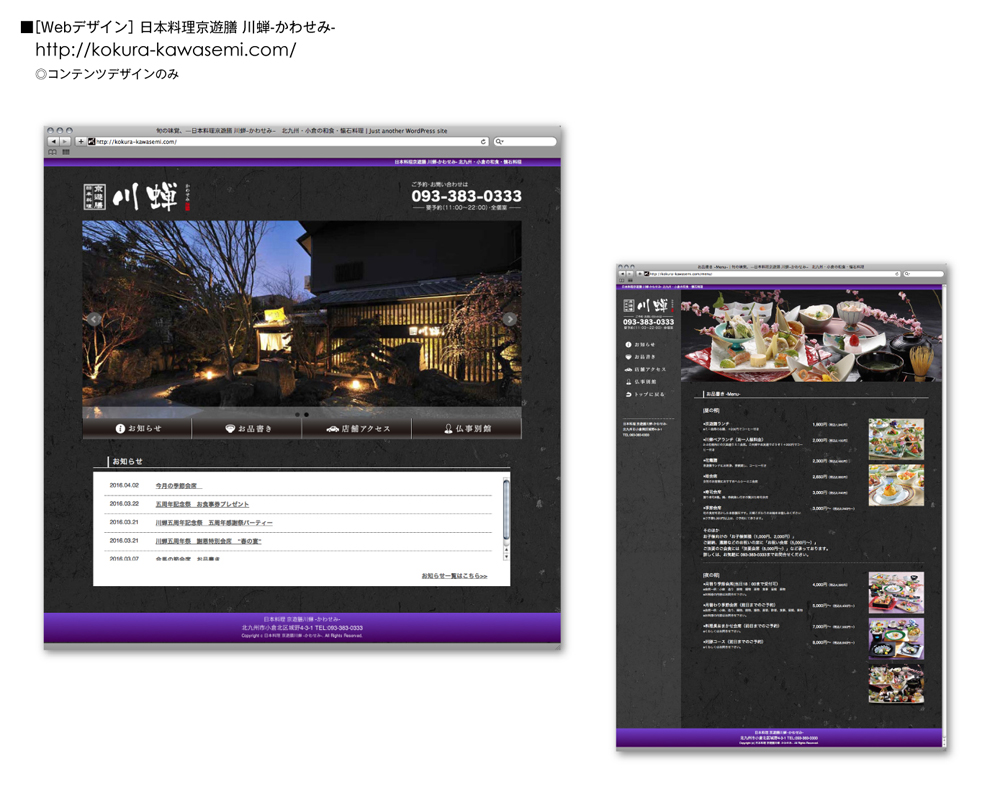This screenshot has height=800, width=1000.
Task: Show the next slide with the right carousel arrow
Action: tap(509, 319)
